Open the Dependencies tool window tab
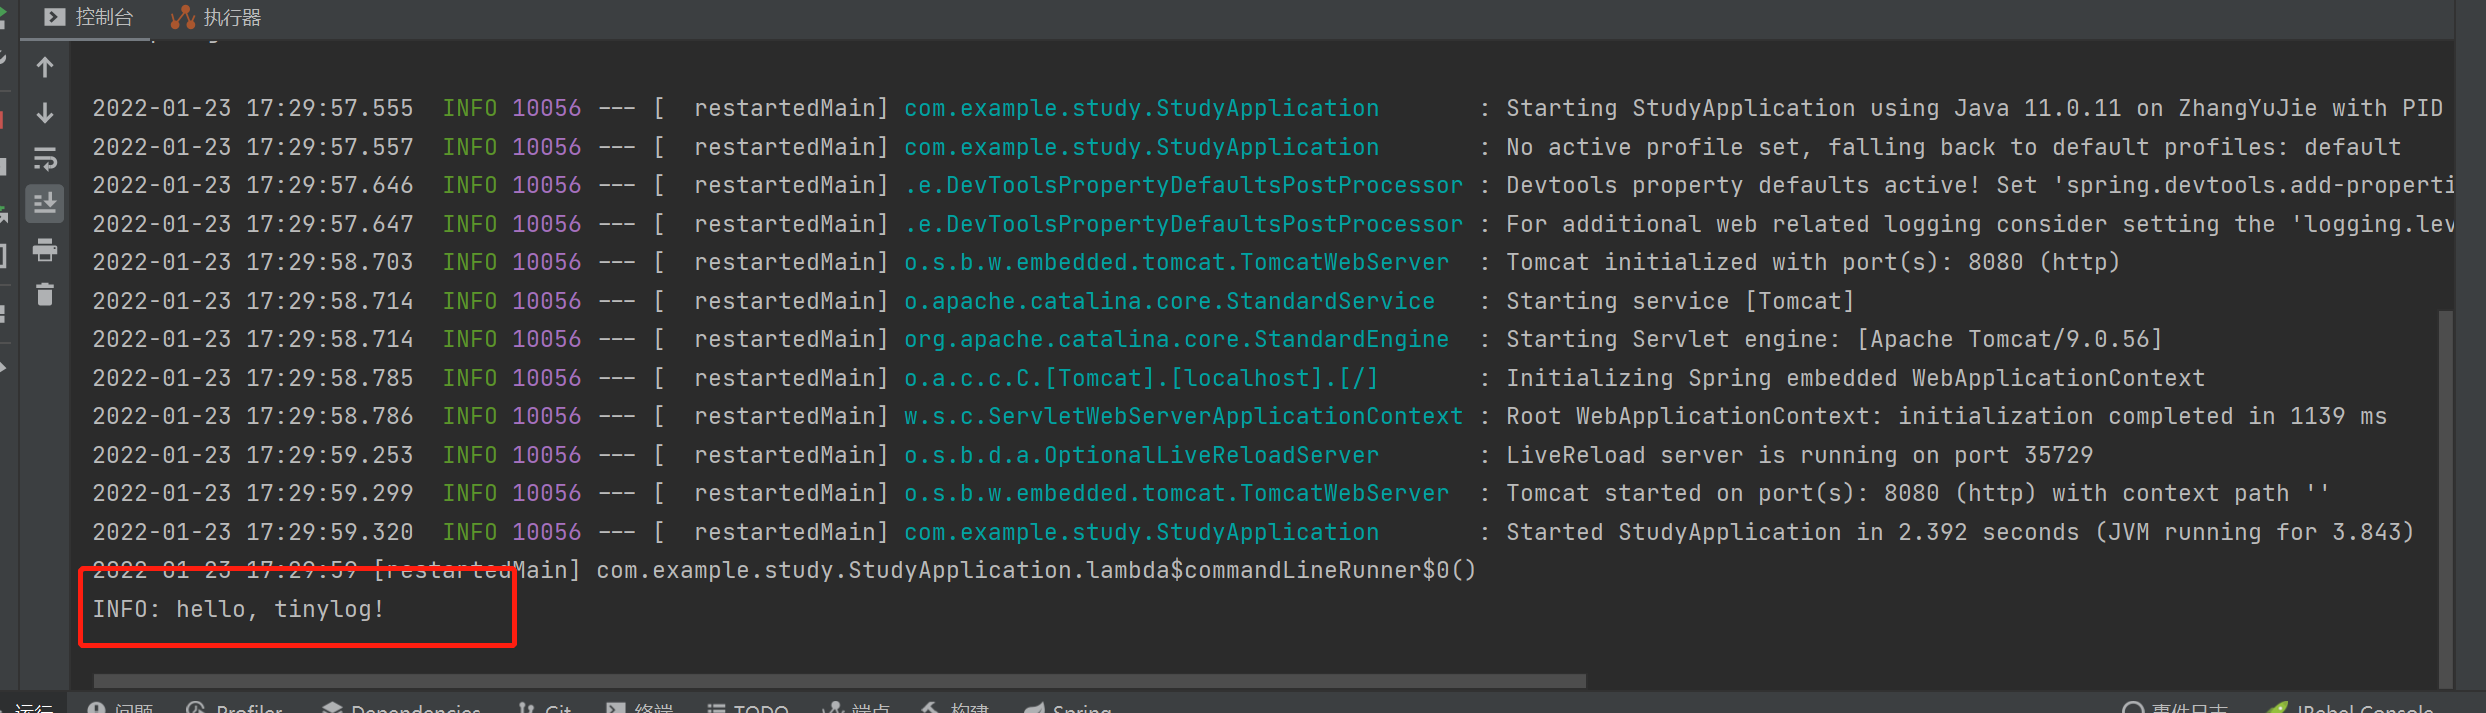Screen dimensions: 2486x713 [x=402, y=708]
